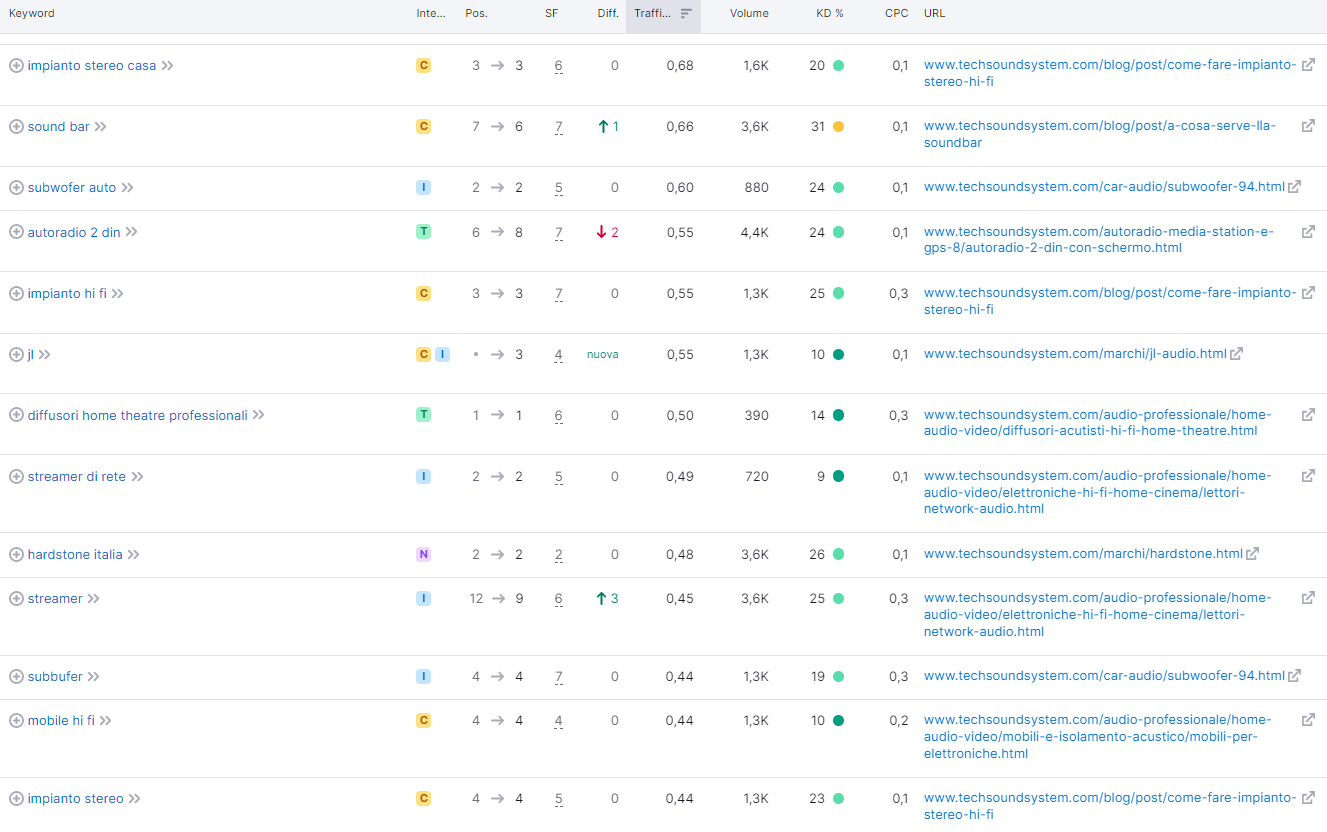Screen dimensions: 1327x832
Task: Expand double-chevron next to 'mobile hi fi'
Action: 105,720
